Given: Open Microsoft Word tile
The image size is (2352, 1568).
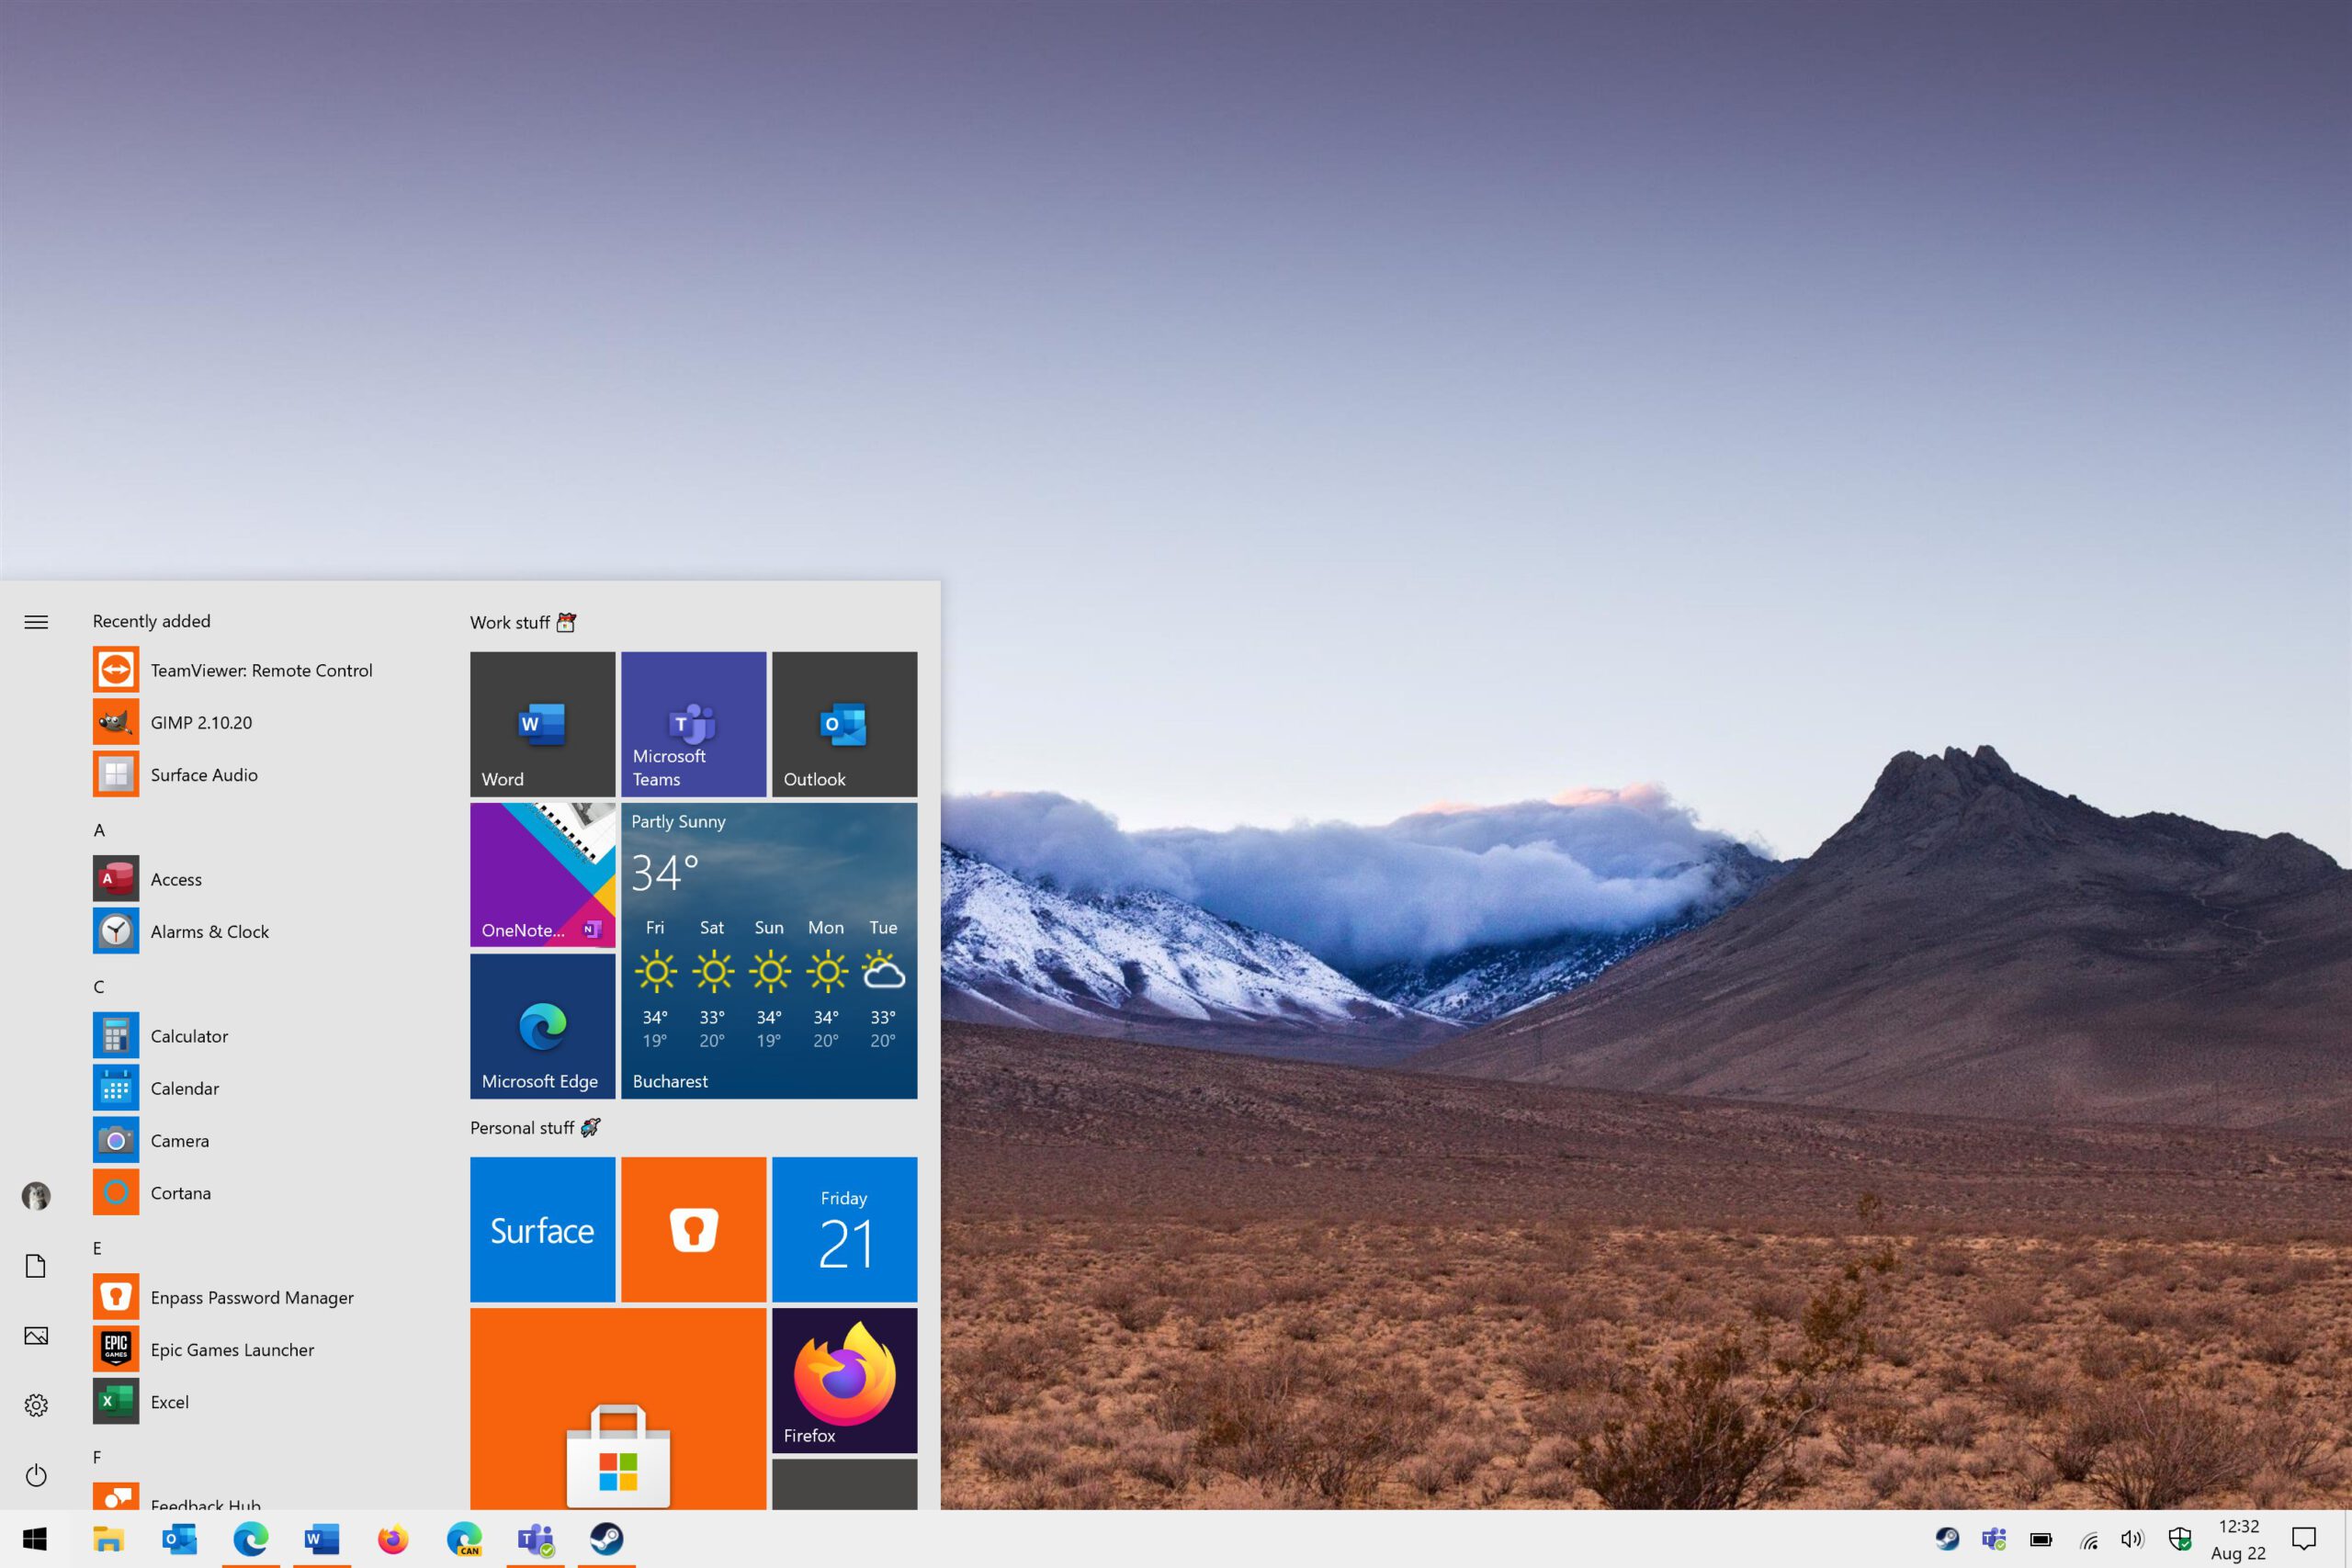Looking at the screenshot, I should pos(541,723).
